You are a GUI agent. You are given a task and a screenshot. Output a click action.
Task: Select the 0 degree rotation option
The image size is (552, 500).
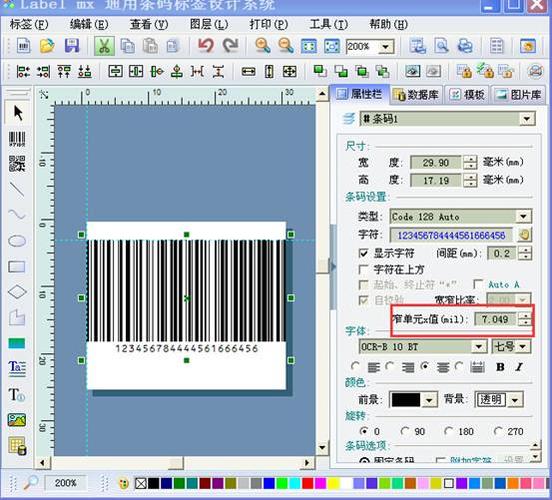point(363,431)
